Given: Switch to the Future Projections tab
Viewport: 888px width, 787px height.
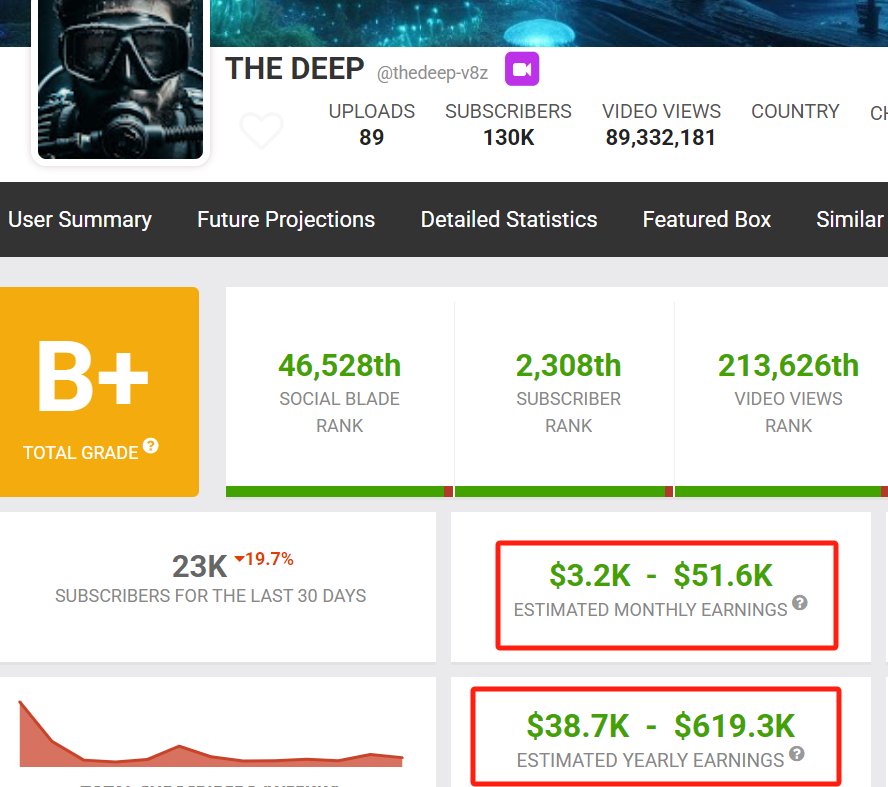Looking at the screenshot, I should tap(286, 220).
